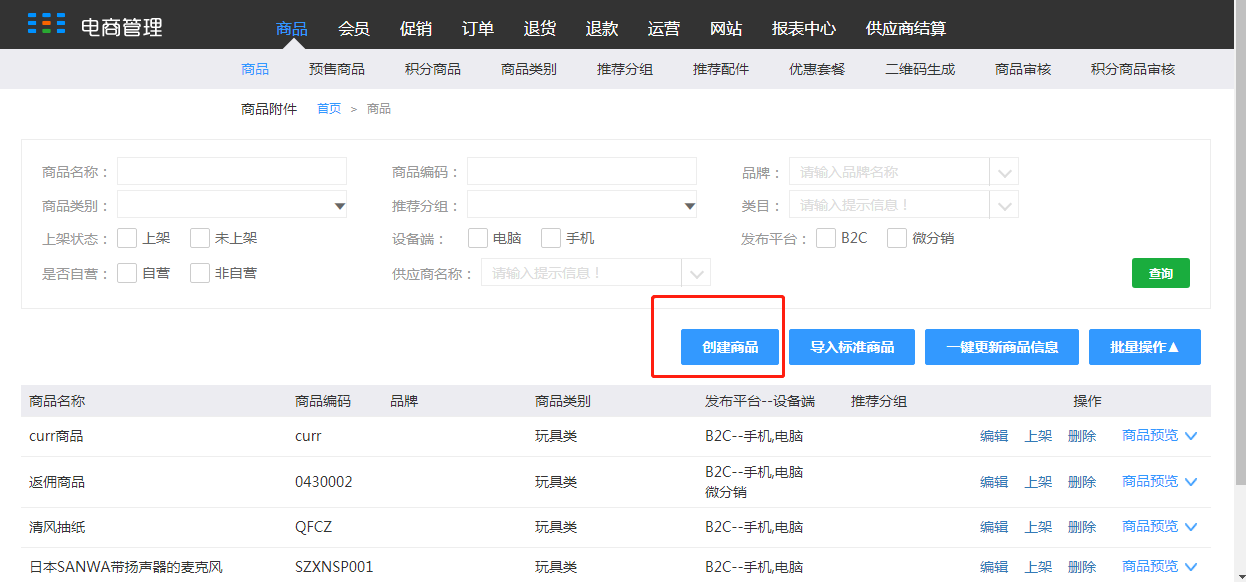1246x582 pixels.
Task: Open the 推荐配件 sub-tab
Action: coord(721,69)
